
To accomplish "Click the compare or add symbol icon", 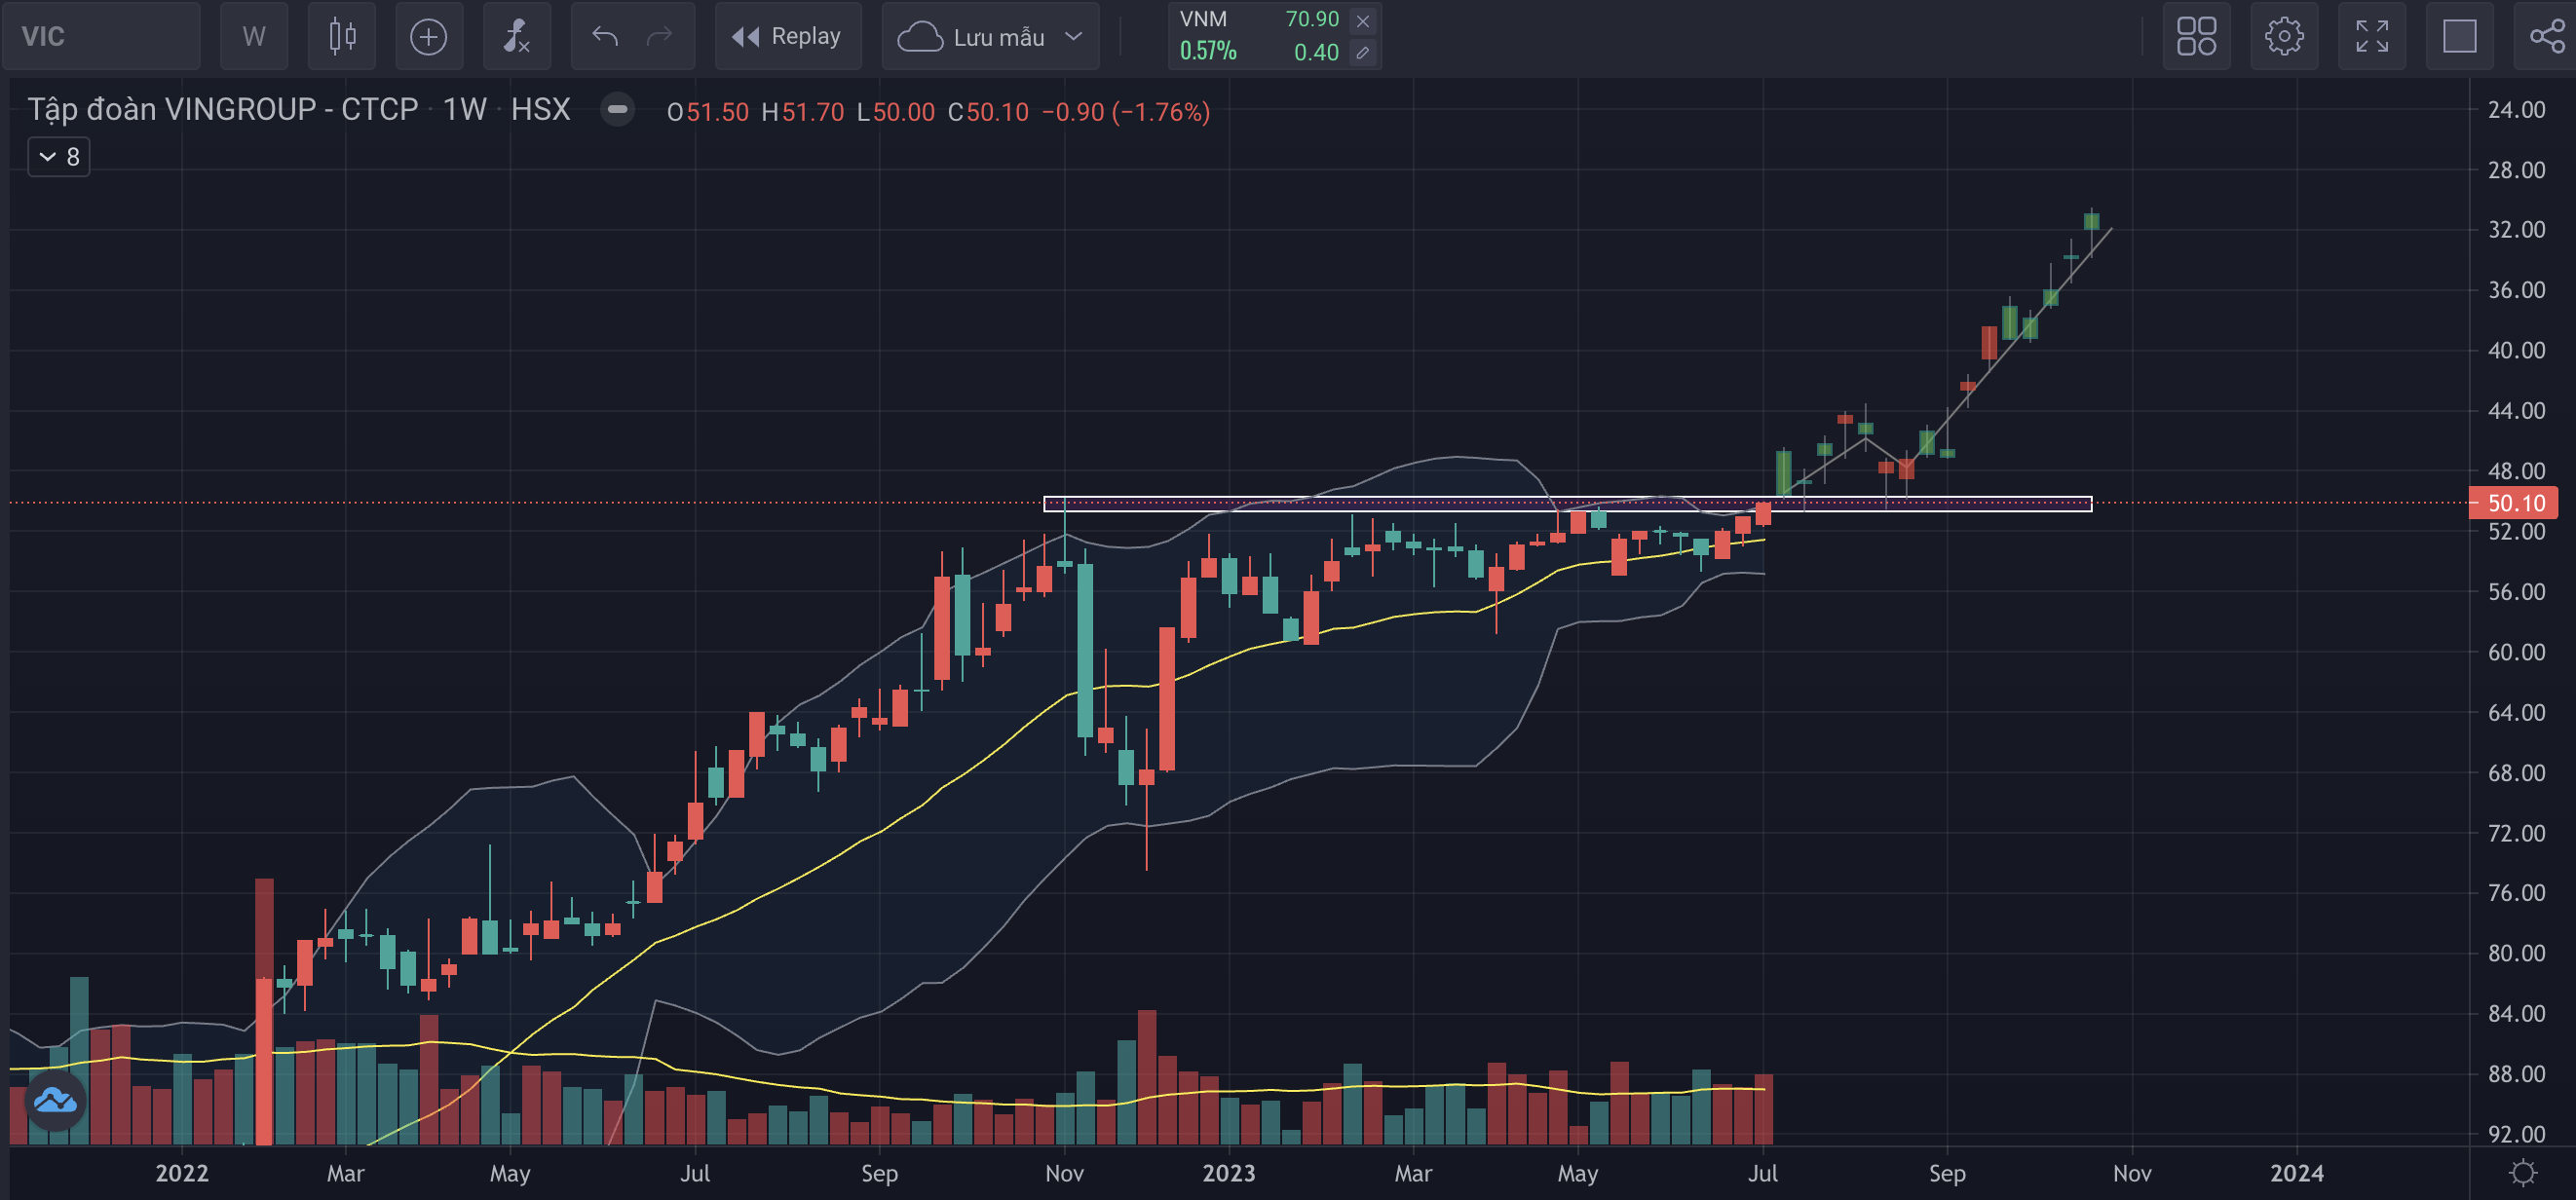I will (429, 36).
